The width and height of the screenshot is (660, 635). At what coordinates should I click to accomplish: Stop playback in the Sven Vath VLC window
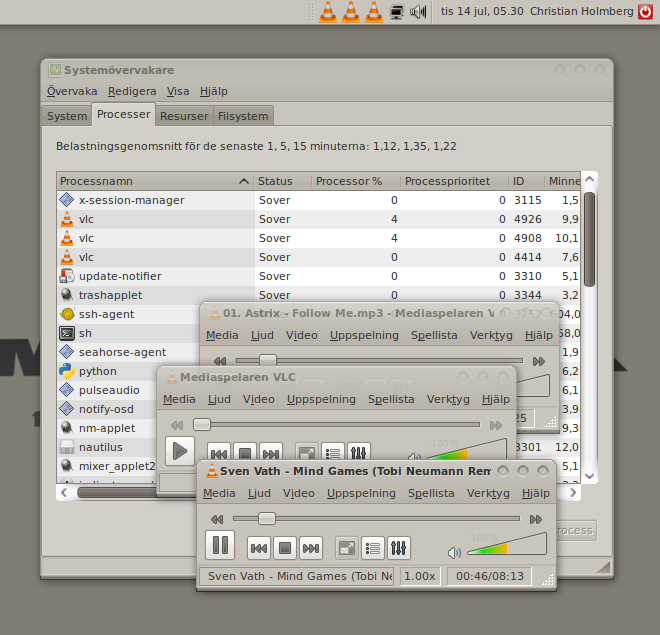pos(285,548)
